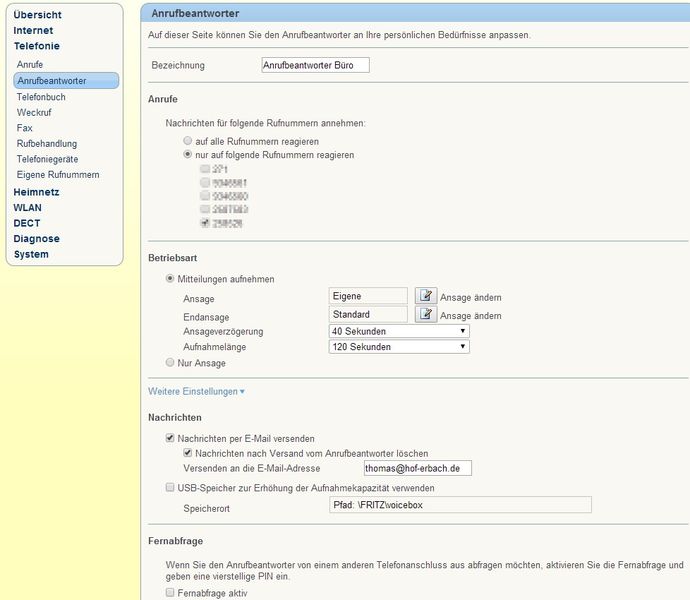Image resolution: width=690 pixels, height=600 pixels.
Task: Click the edit icon beside Endansage field
Action: tap(426, 314)
